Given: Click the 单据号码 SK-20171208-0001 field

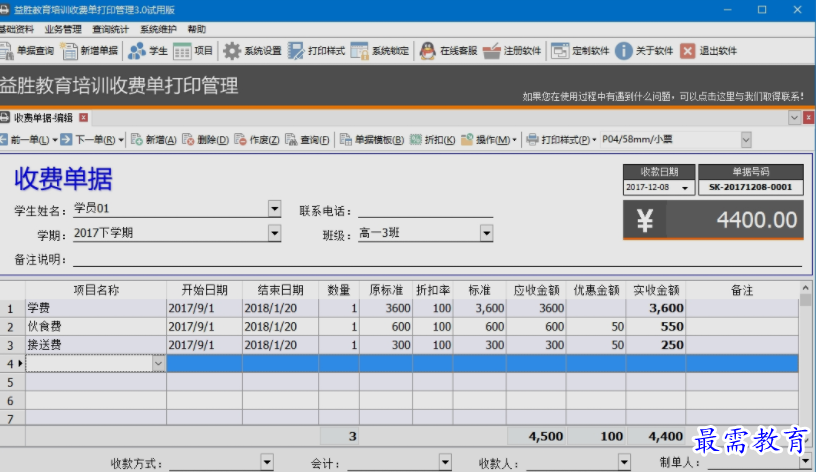Looking at the screenshot, I should pyautogui.click(x=750, y=187).
